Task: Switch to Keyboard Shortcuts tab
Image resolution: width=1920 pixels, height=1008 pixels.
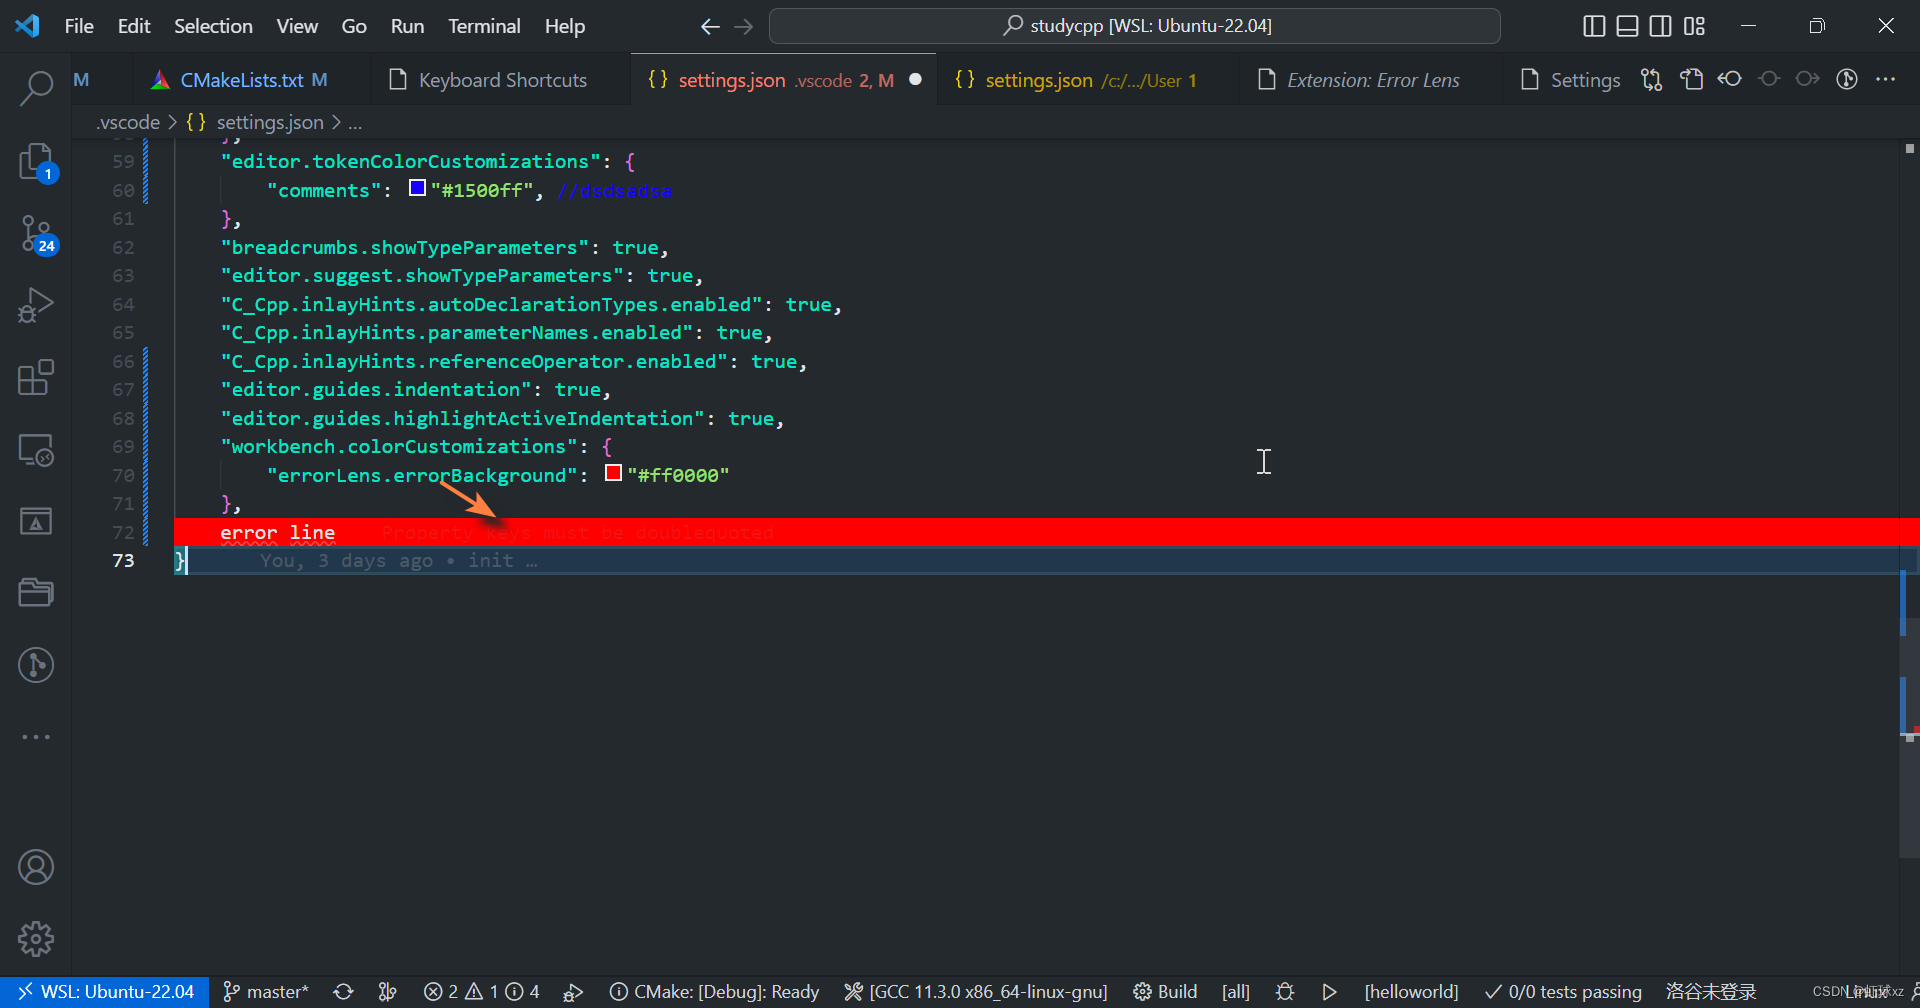Action: pos(502,80)
